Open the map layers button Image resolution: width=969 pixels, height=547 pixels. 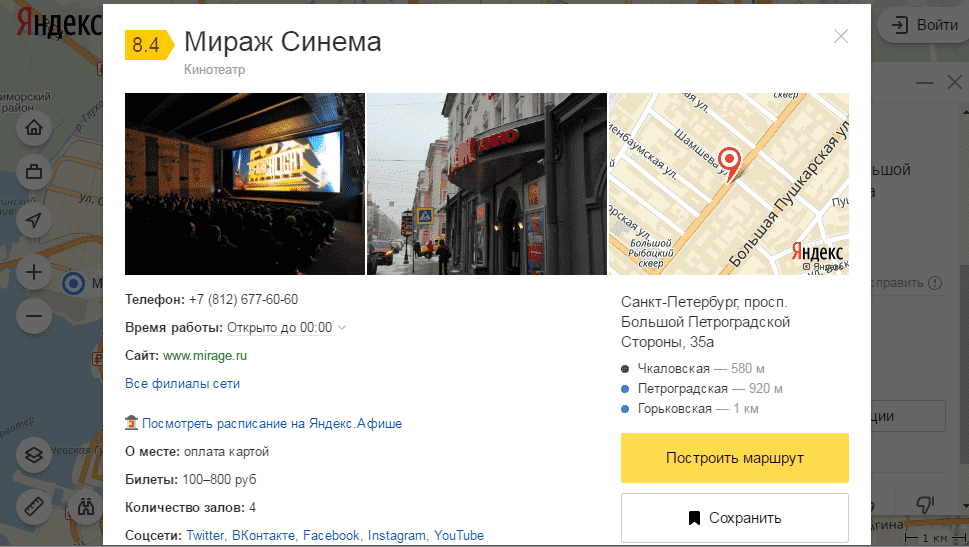(x=34, y=456)
